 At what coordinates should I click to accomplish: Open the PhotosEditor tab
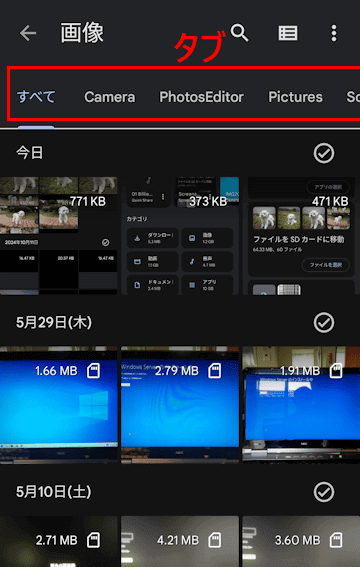click(x=201, y=97)
